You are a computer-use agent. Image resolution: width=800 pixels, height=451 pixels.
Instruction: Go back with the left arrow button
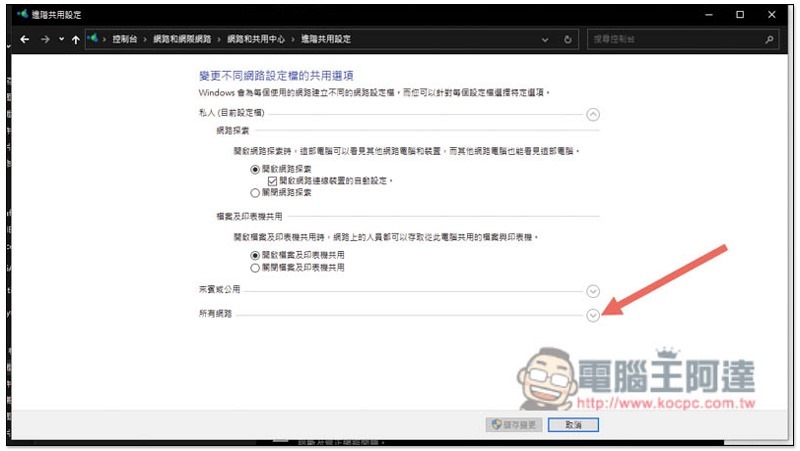tap(24, 39)
